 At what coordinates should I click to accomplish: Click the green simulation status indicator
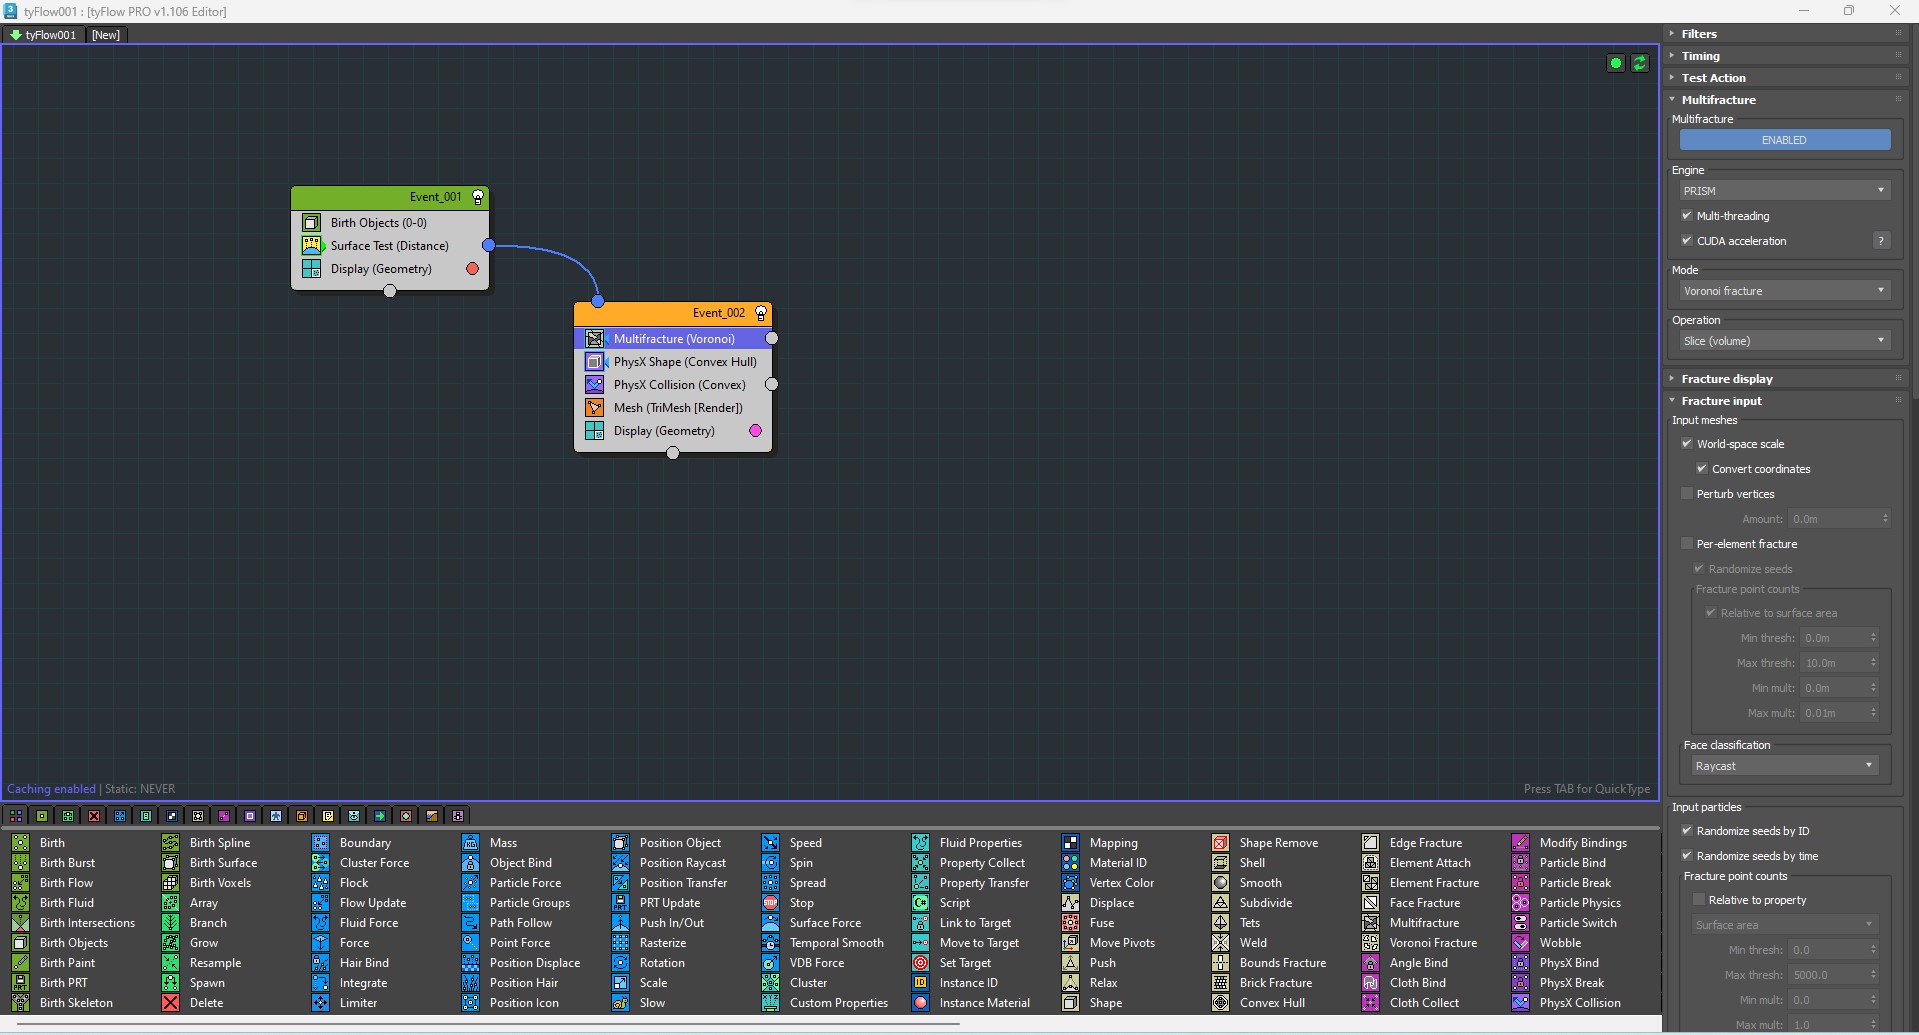1615,63
